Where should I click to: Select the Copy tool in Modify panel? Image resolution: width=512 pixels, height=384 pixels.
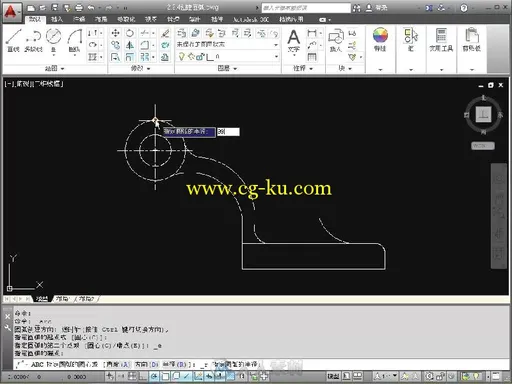[x=115, y=45]
